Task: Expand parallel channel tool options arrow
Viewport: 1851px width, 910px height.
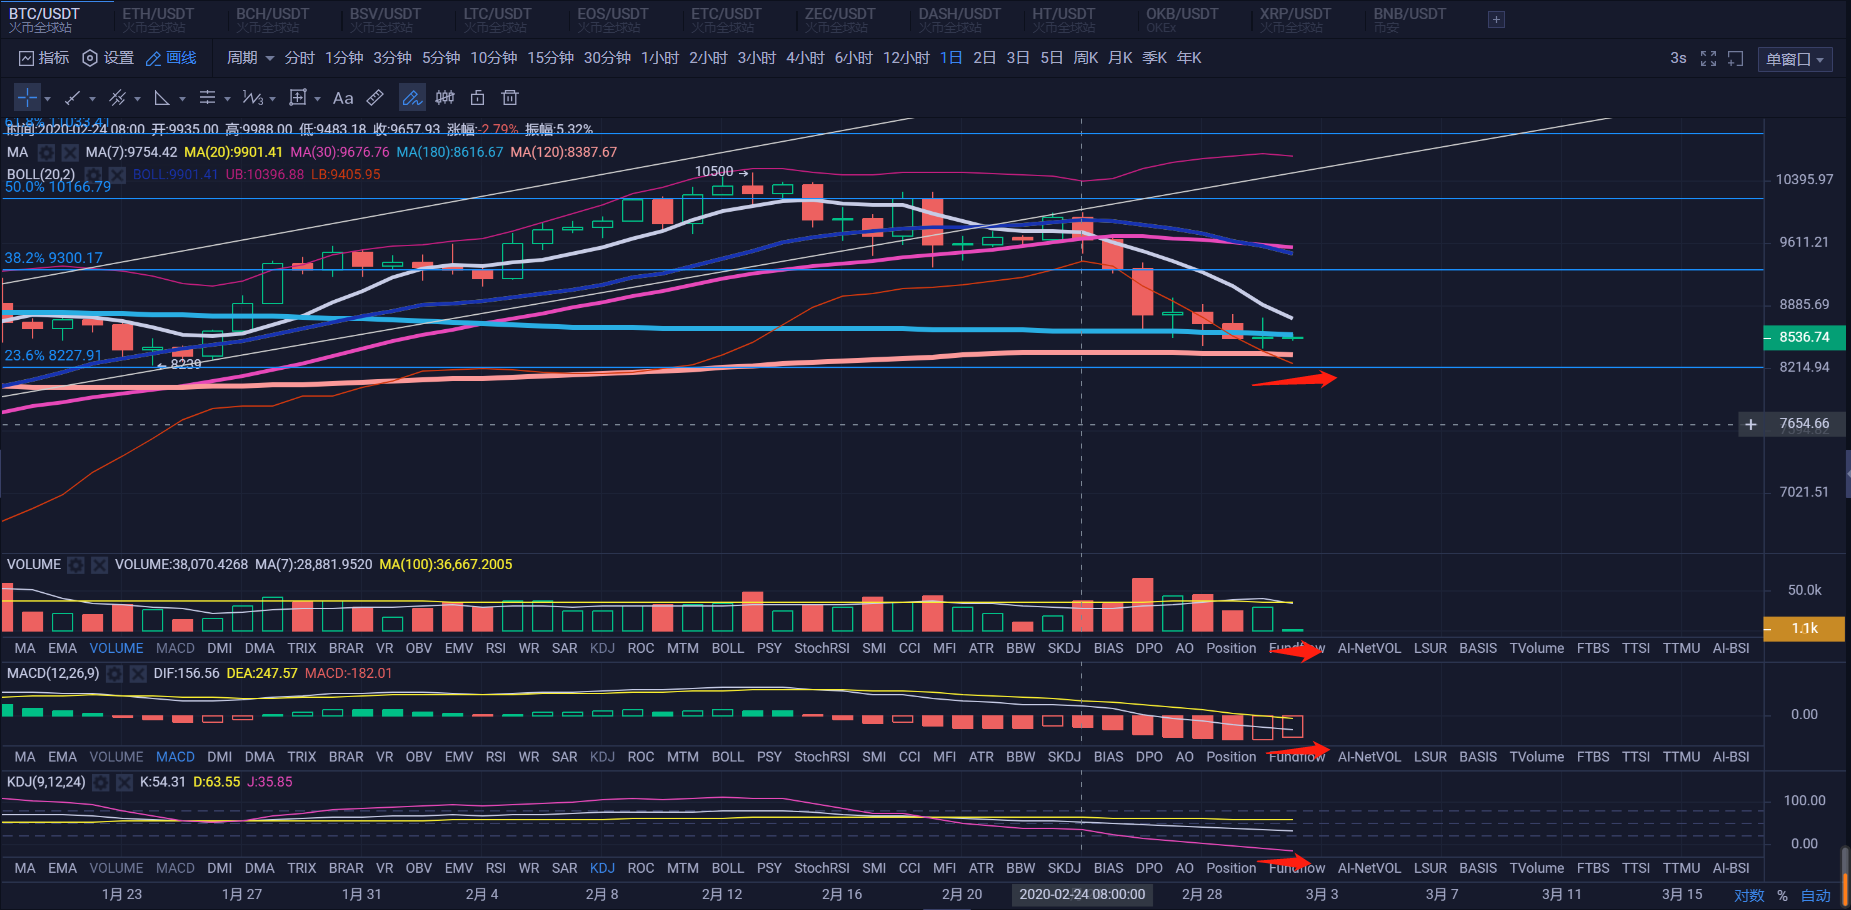Action: point(137,99)
